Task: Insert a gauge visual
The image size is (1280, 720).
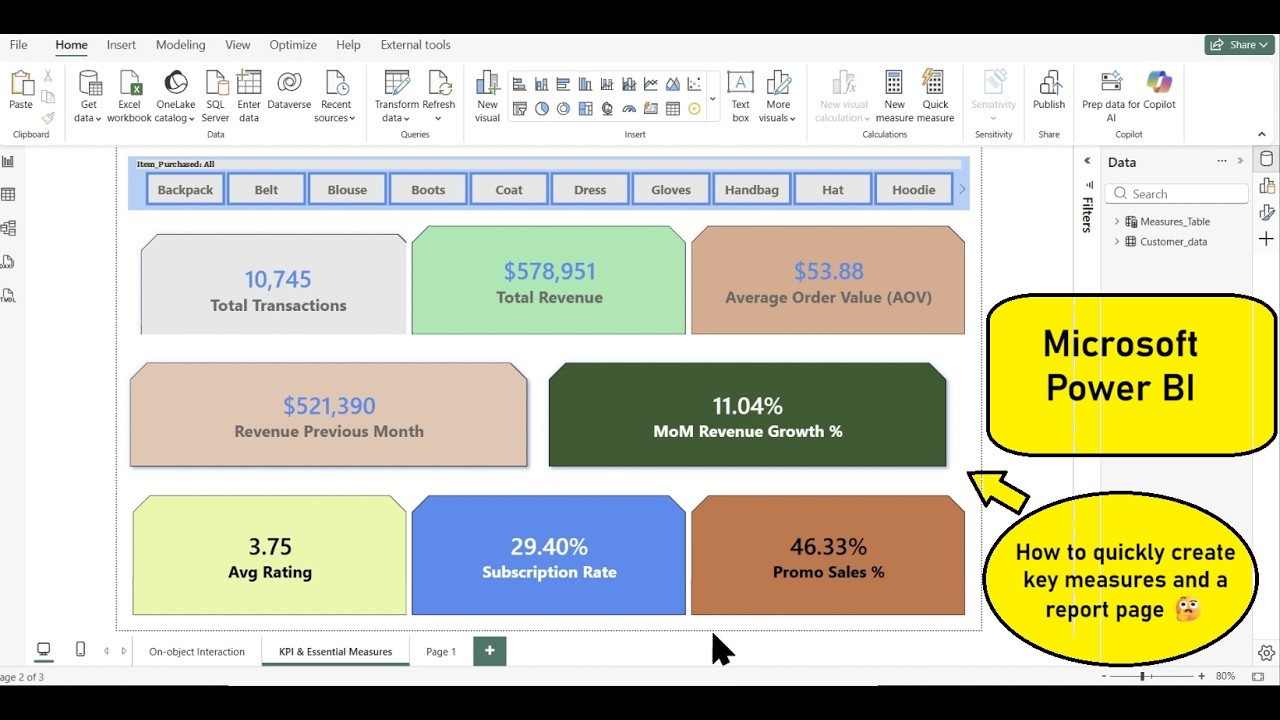Action: tap(629, 109)
